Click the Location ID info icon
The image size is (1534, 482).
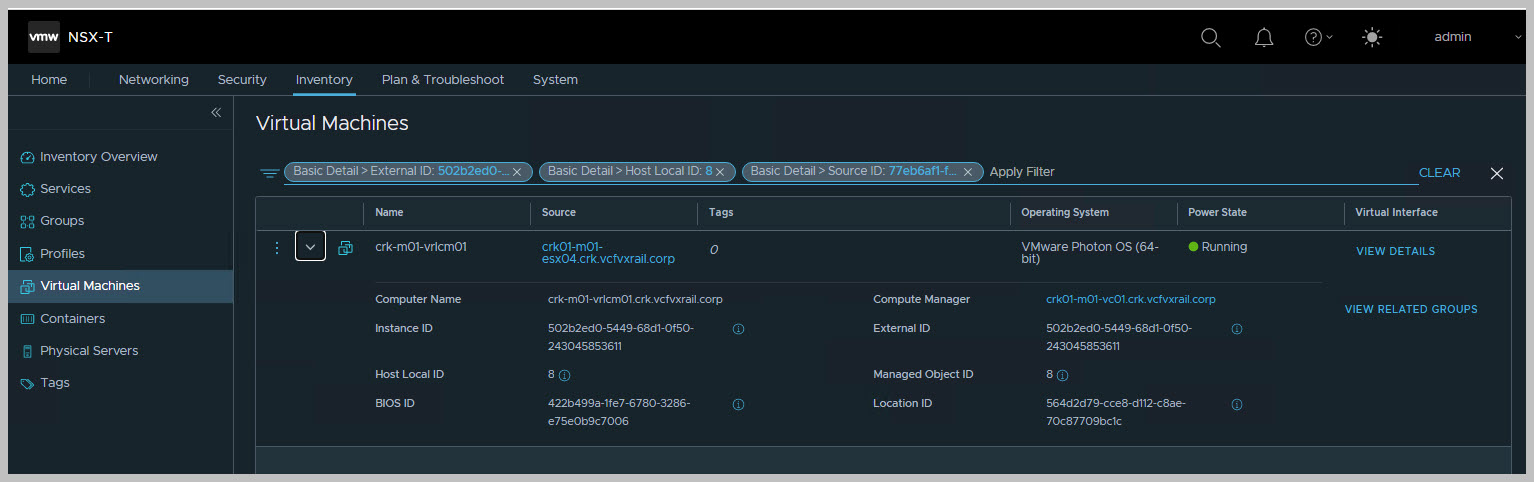(x=1237, y=405)
